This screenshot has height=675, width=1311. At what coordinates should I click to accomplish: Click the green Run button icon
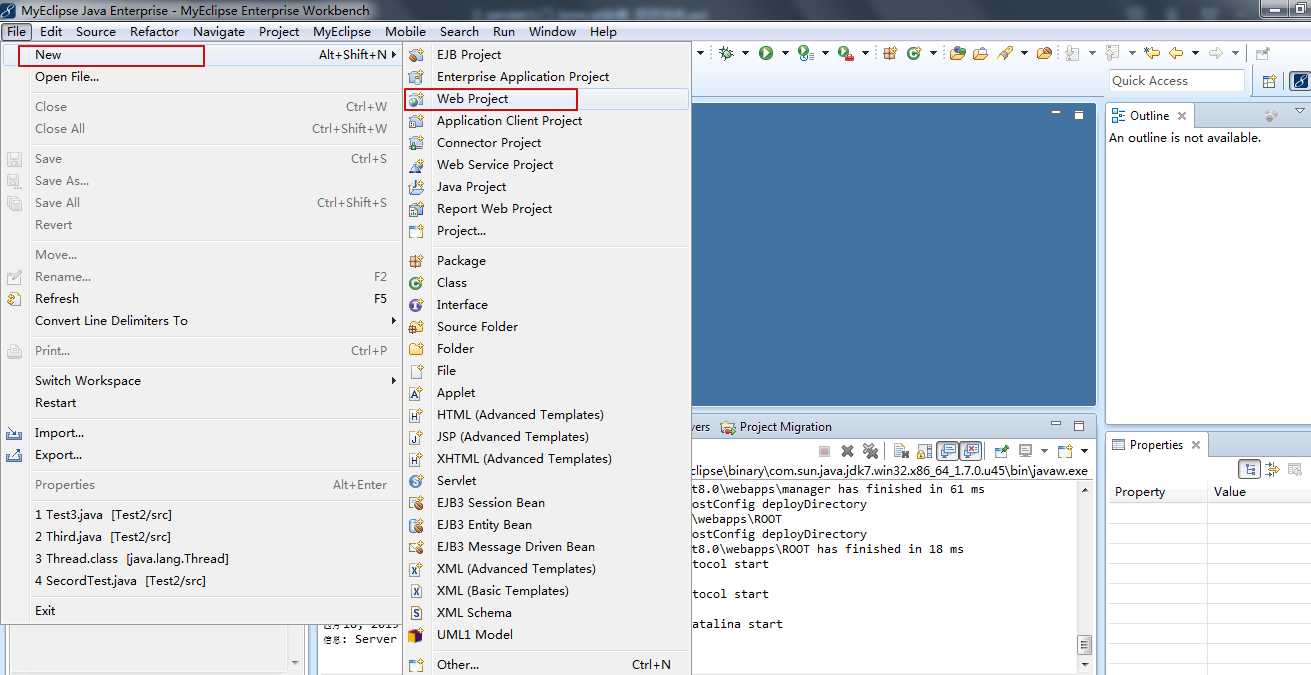coord(766,53)
